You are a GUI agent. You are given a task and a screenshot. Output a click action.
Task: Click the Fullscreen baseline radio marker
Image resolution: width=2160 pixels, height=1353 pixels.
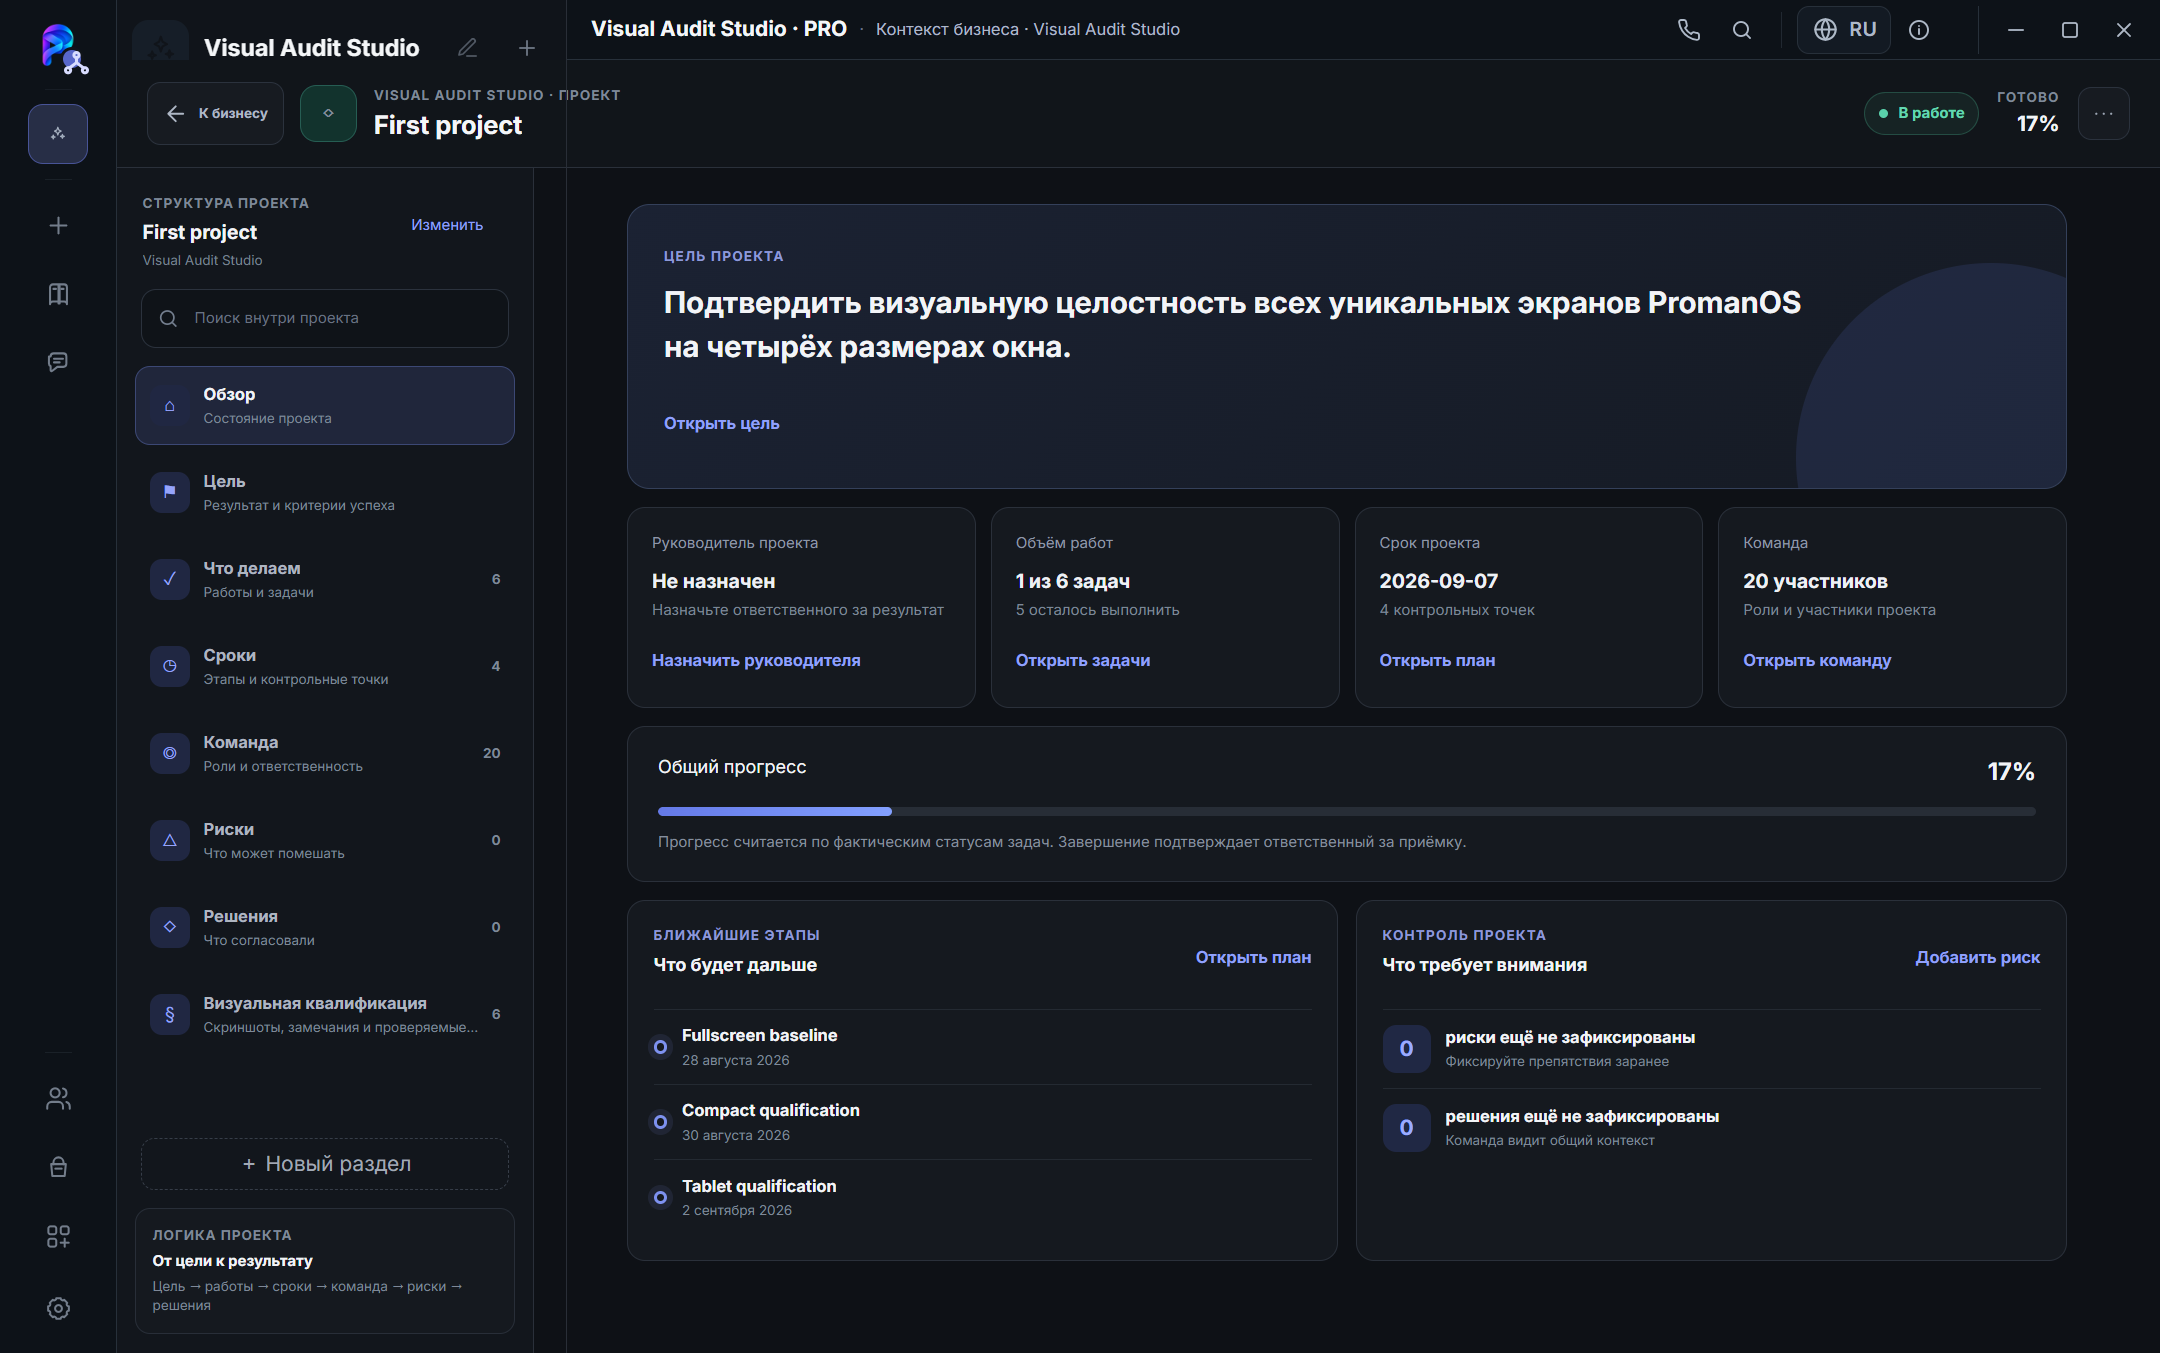pyautogui.click(x=660, y=1047)
